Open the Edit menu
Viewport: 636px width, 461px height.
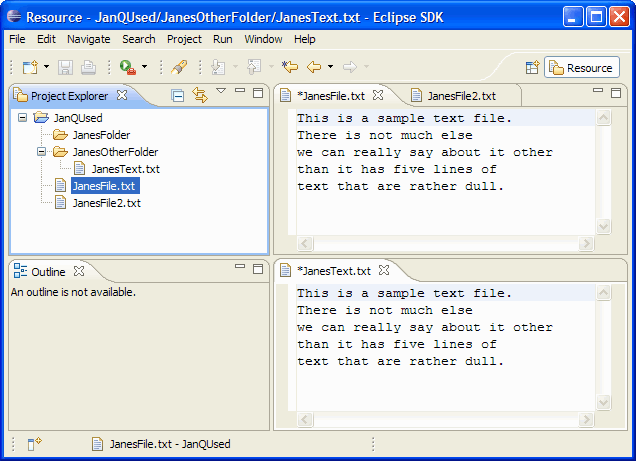tap(46, 39)
